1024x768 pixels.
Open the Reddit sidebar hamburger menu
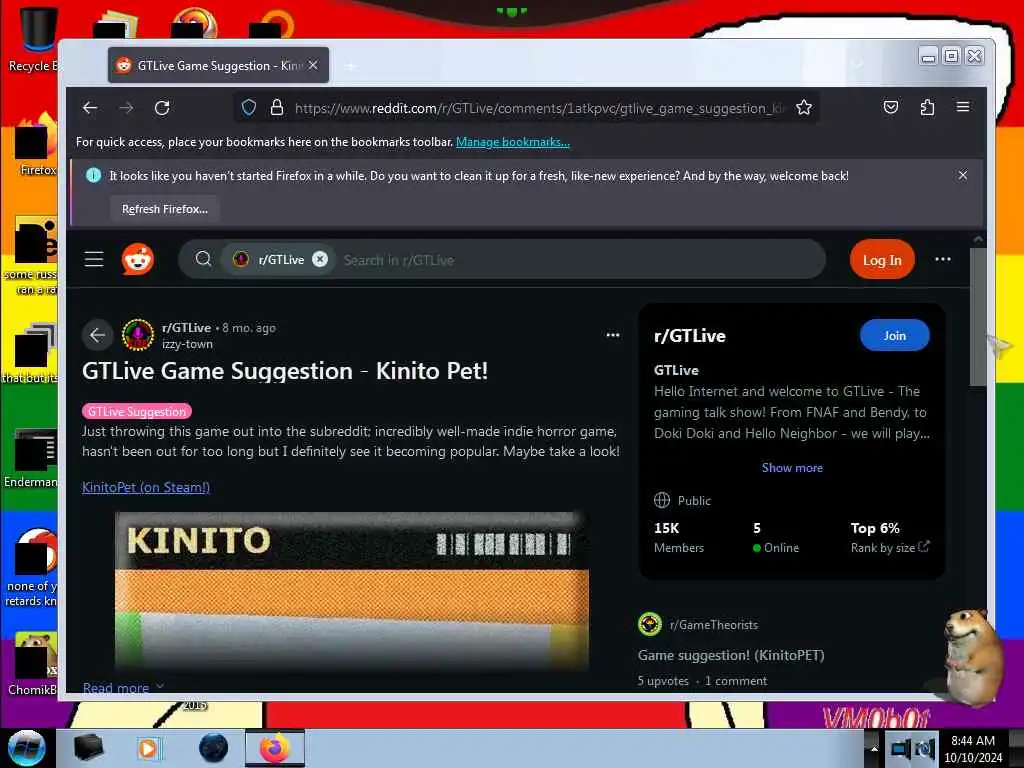point(94,259)
